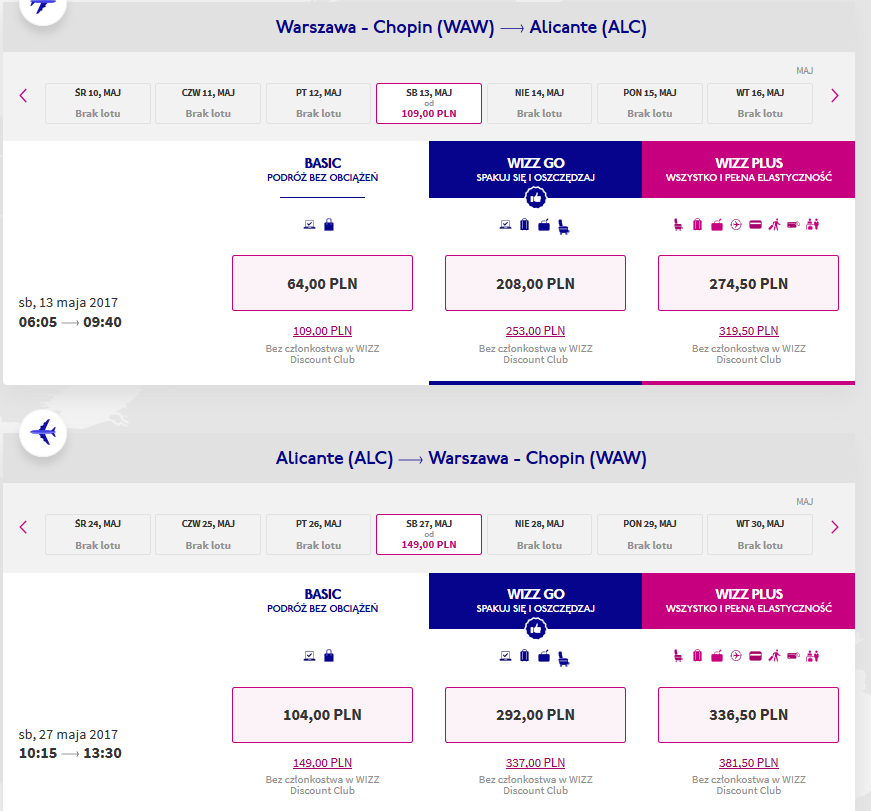Click refund card icon under outbound WIZZ PLUS
Image resolution: width=871 pixels, height=811 pixels.
coord(755,224)
